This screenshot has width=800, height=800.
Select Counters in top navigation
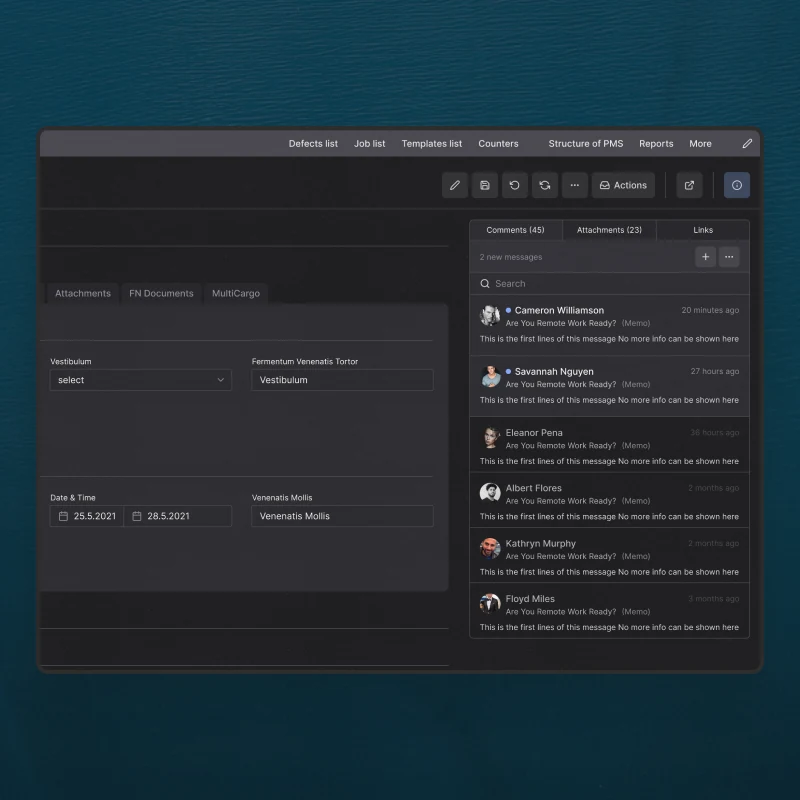coord(498,144)
